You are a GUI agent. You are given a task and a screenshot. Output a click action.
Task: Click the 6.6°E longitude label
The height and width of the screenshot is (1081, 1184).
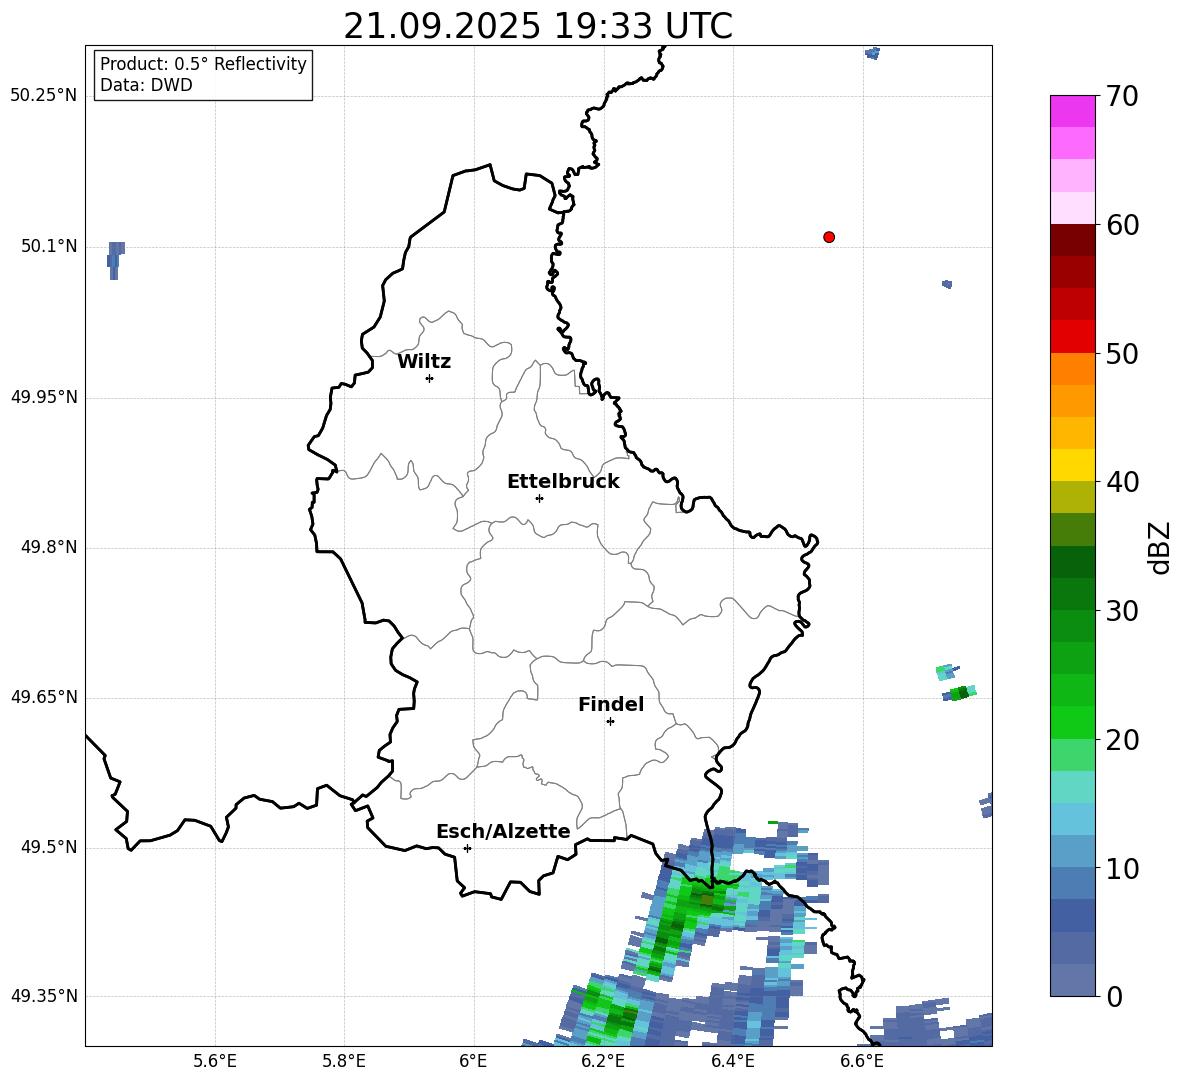click(862, 1061)
